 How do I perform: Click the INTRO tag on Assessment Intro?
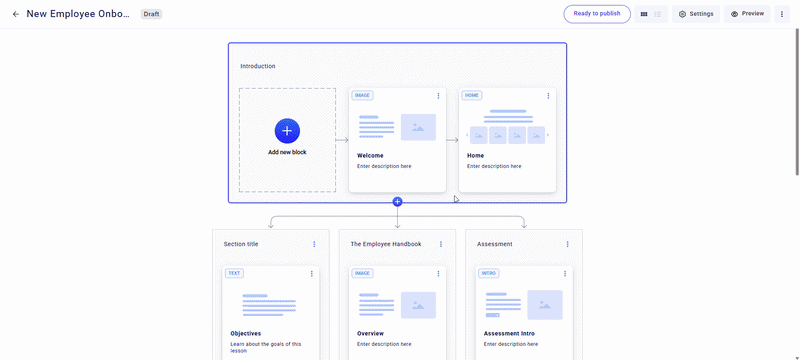point(489,273)
